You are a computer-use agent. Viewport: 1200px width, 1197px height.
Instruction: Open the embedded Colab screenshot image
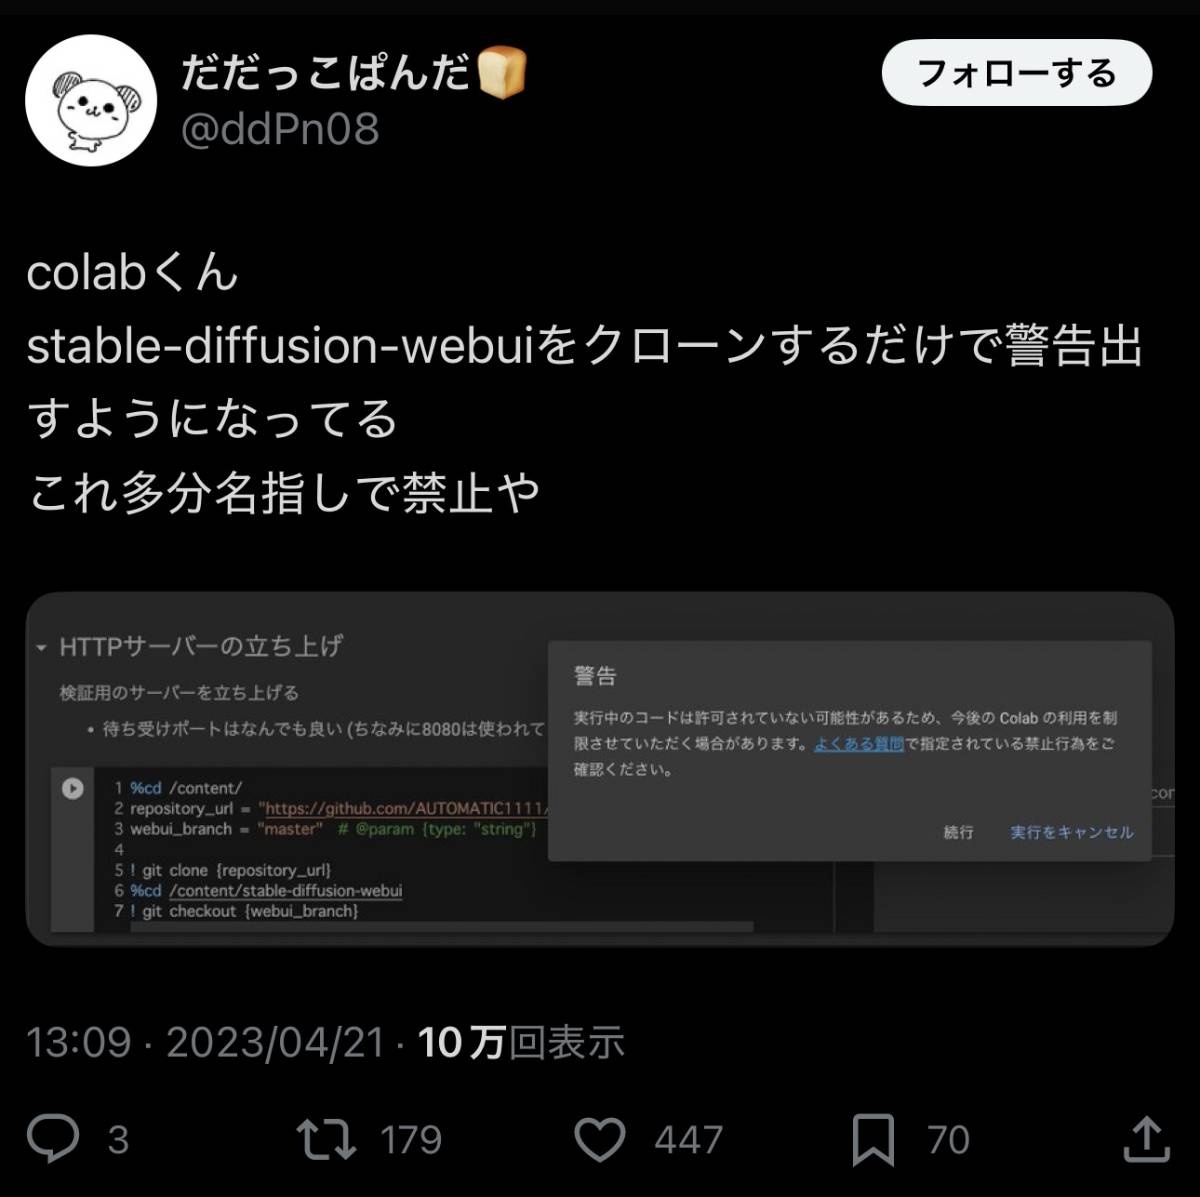tap(600, 769)
